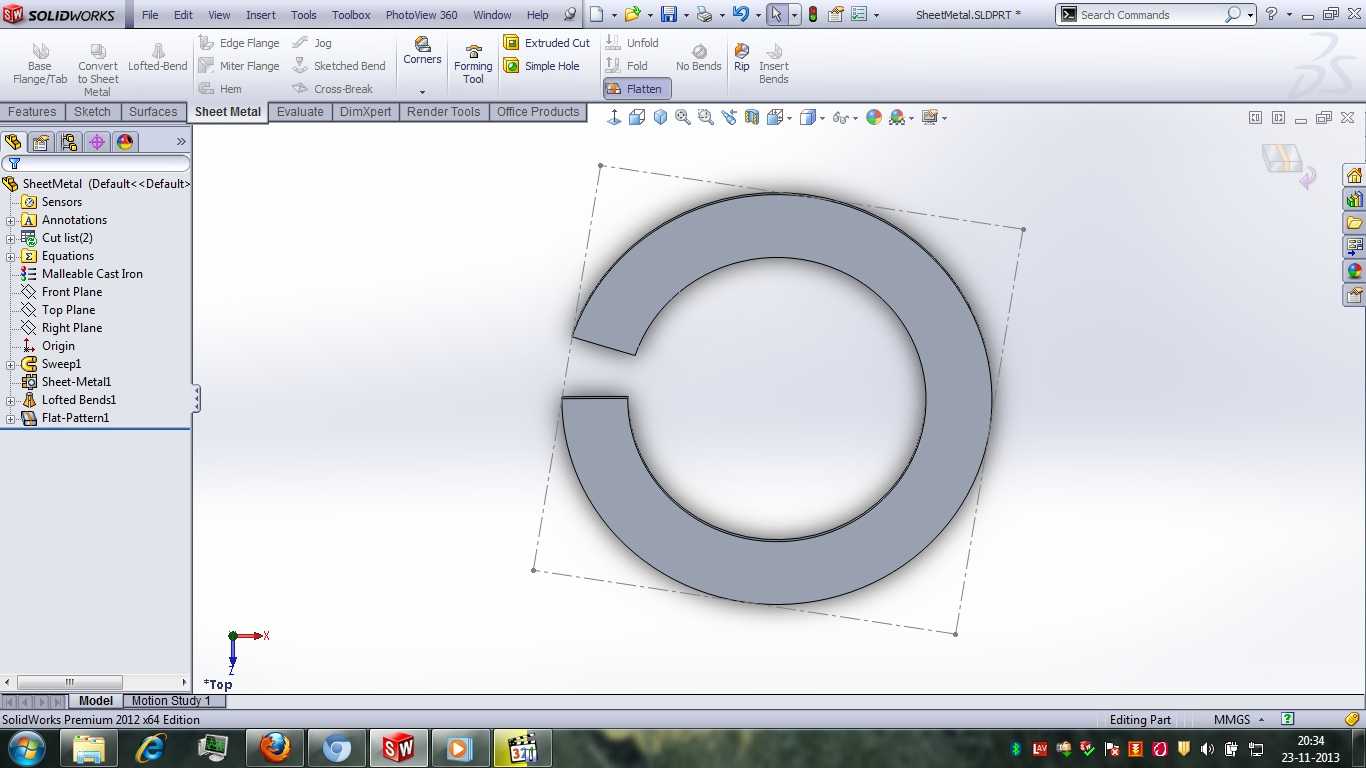Open the Forming Tool command
This screenshot has height=768, width=1366.
click(x=473, y=64)
